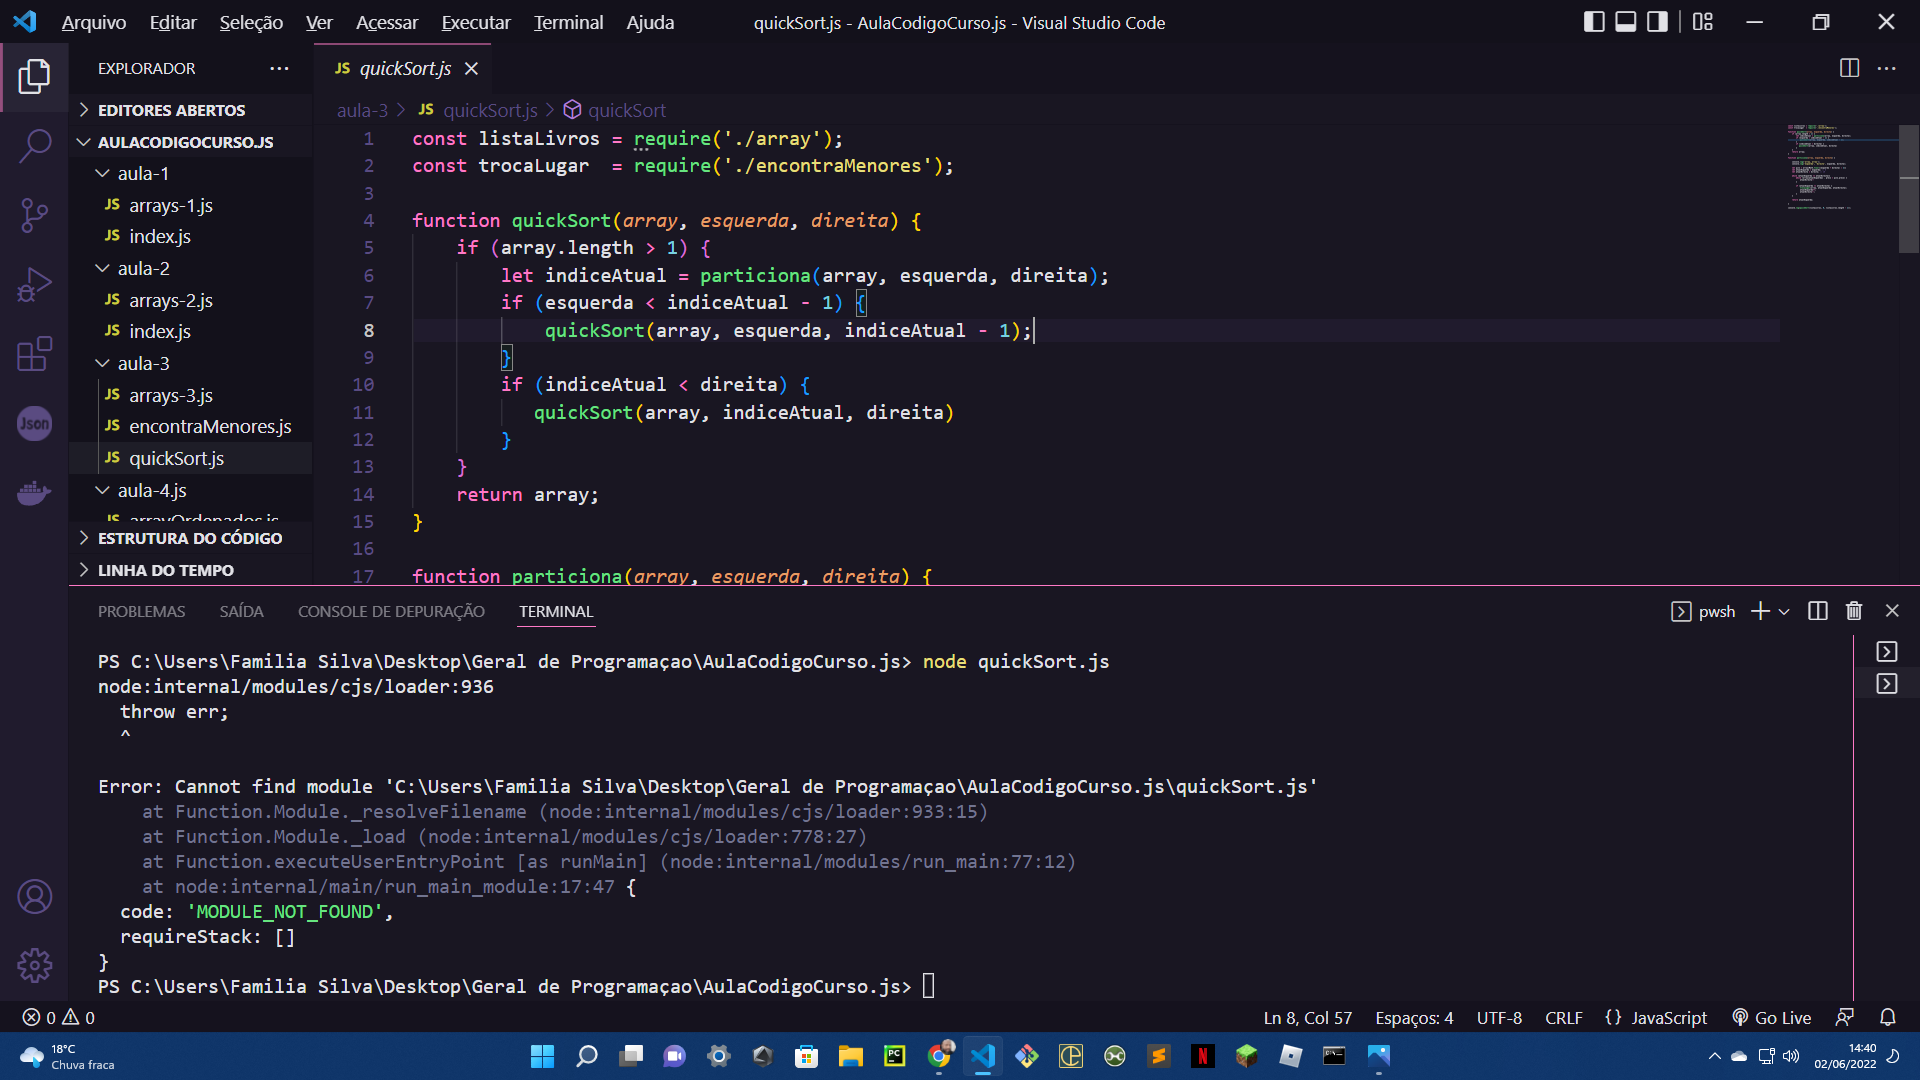
Task: Open the Search view in activity bar
Action: coord(34,146)
